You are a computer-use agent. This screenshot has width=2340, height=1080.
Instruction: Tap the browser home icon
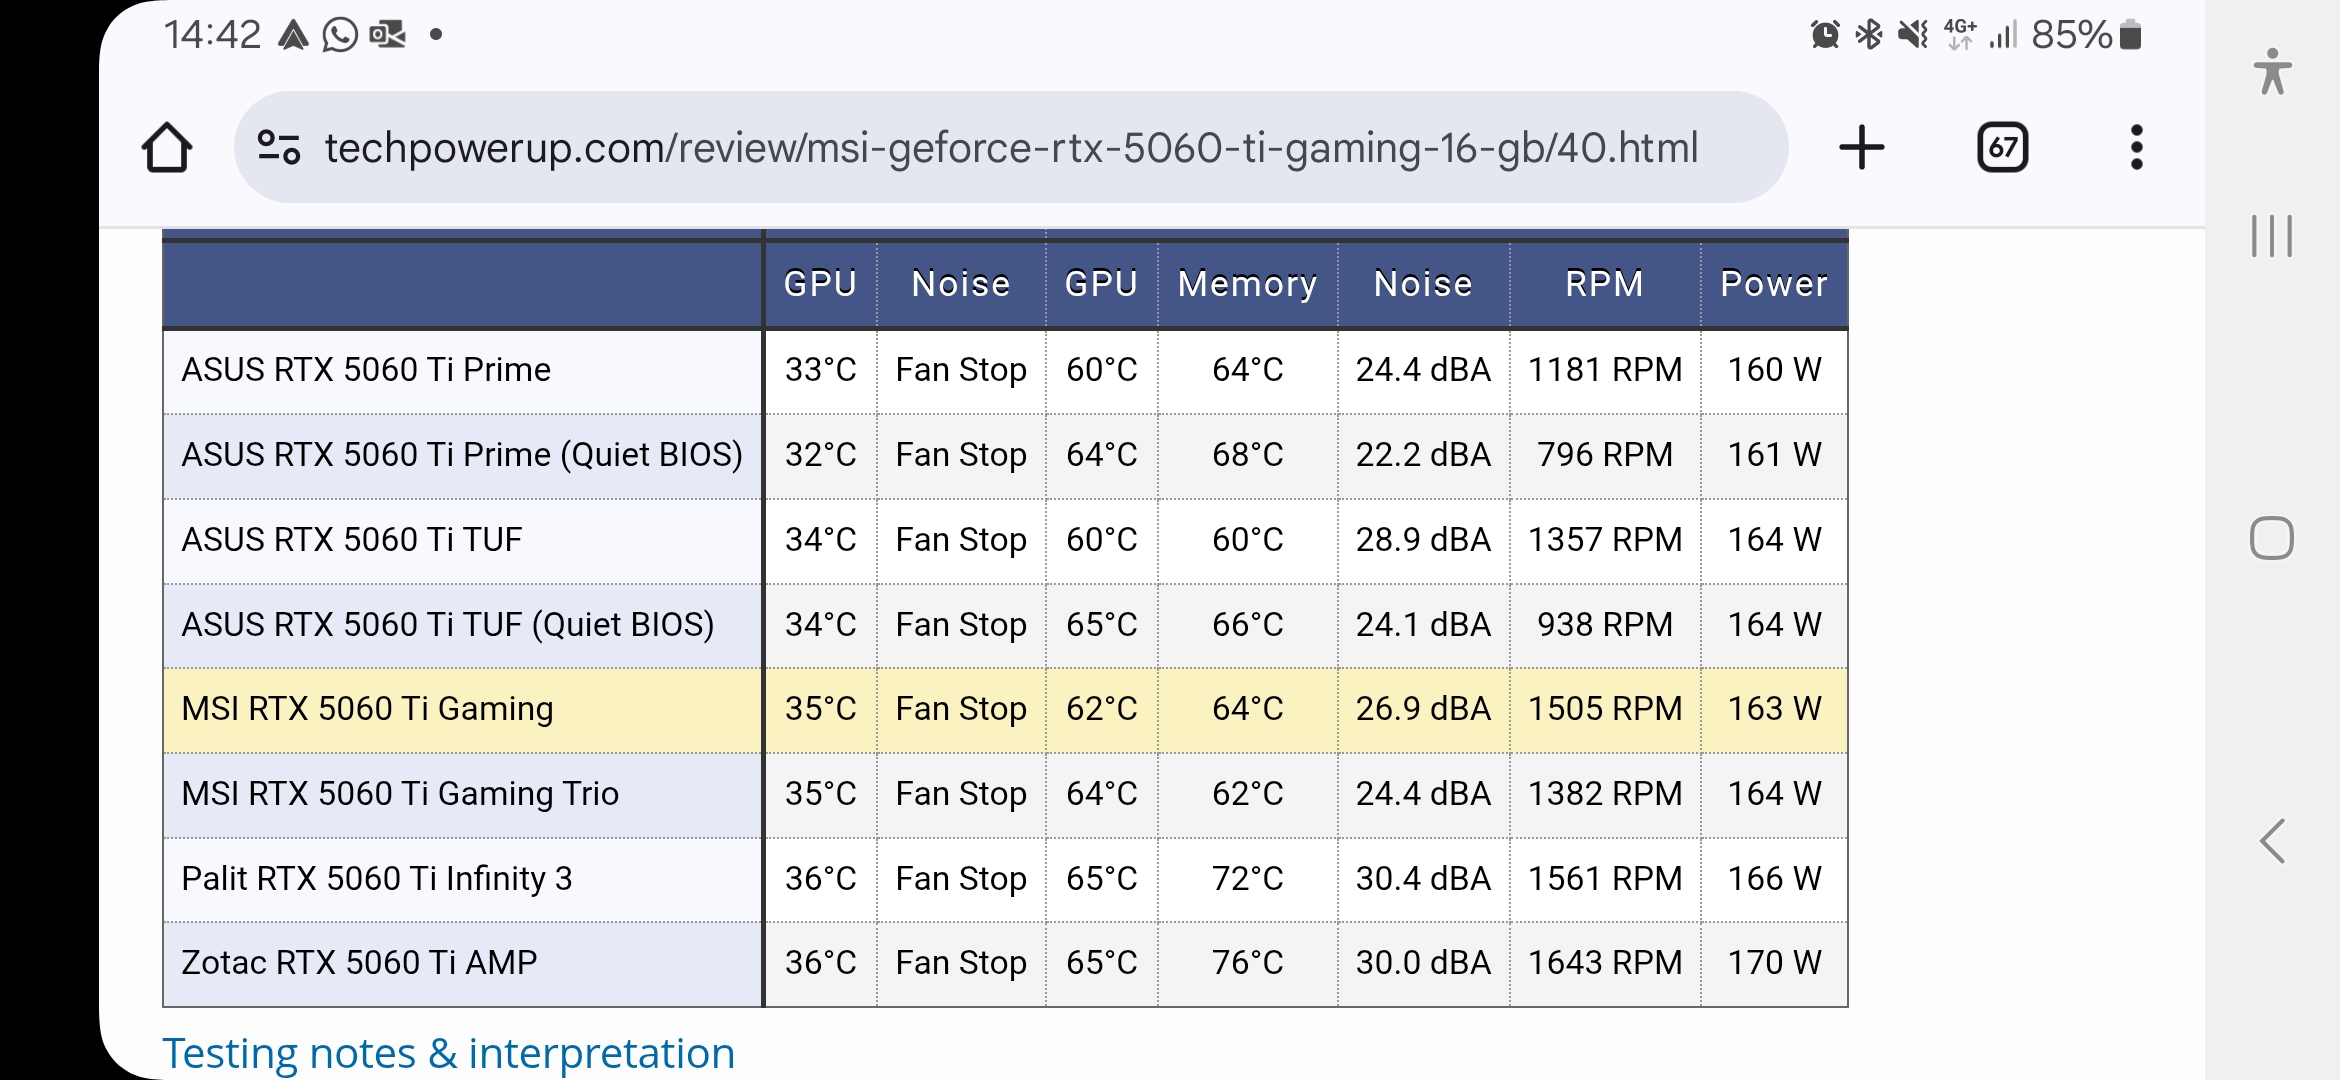(x=167, y=148)
